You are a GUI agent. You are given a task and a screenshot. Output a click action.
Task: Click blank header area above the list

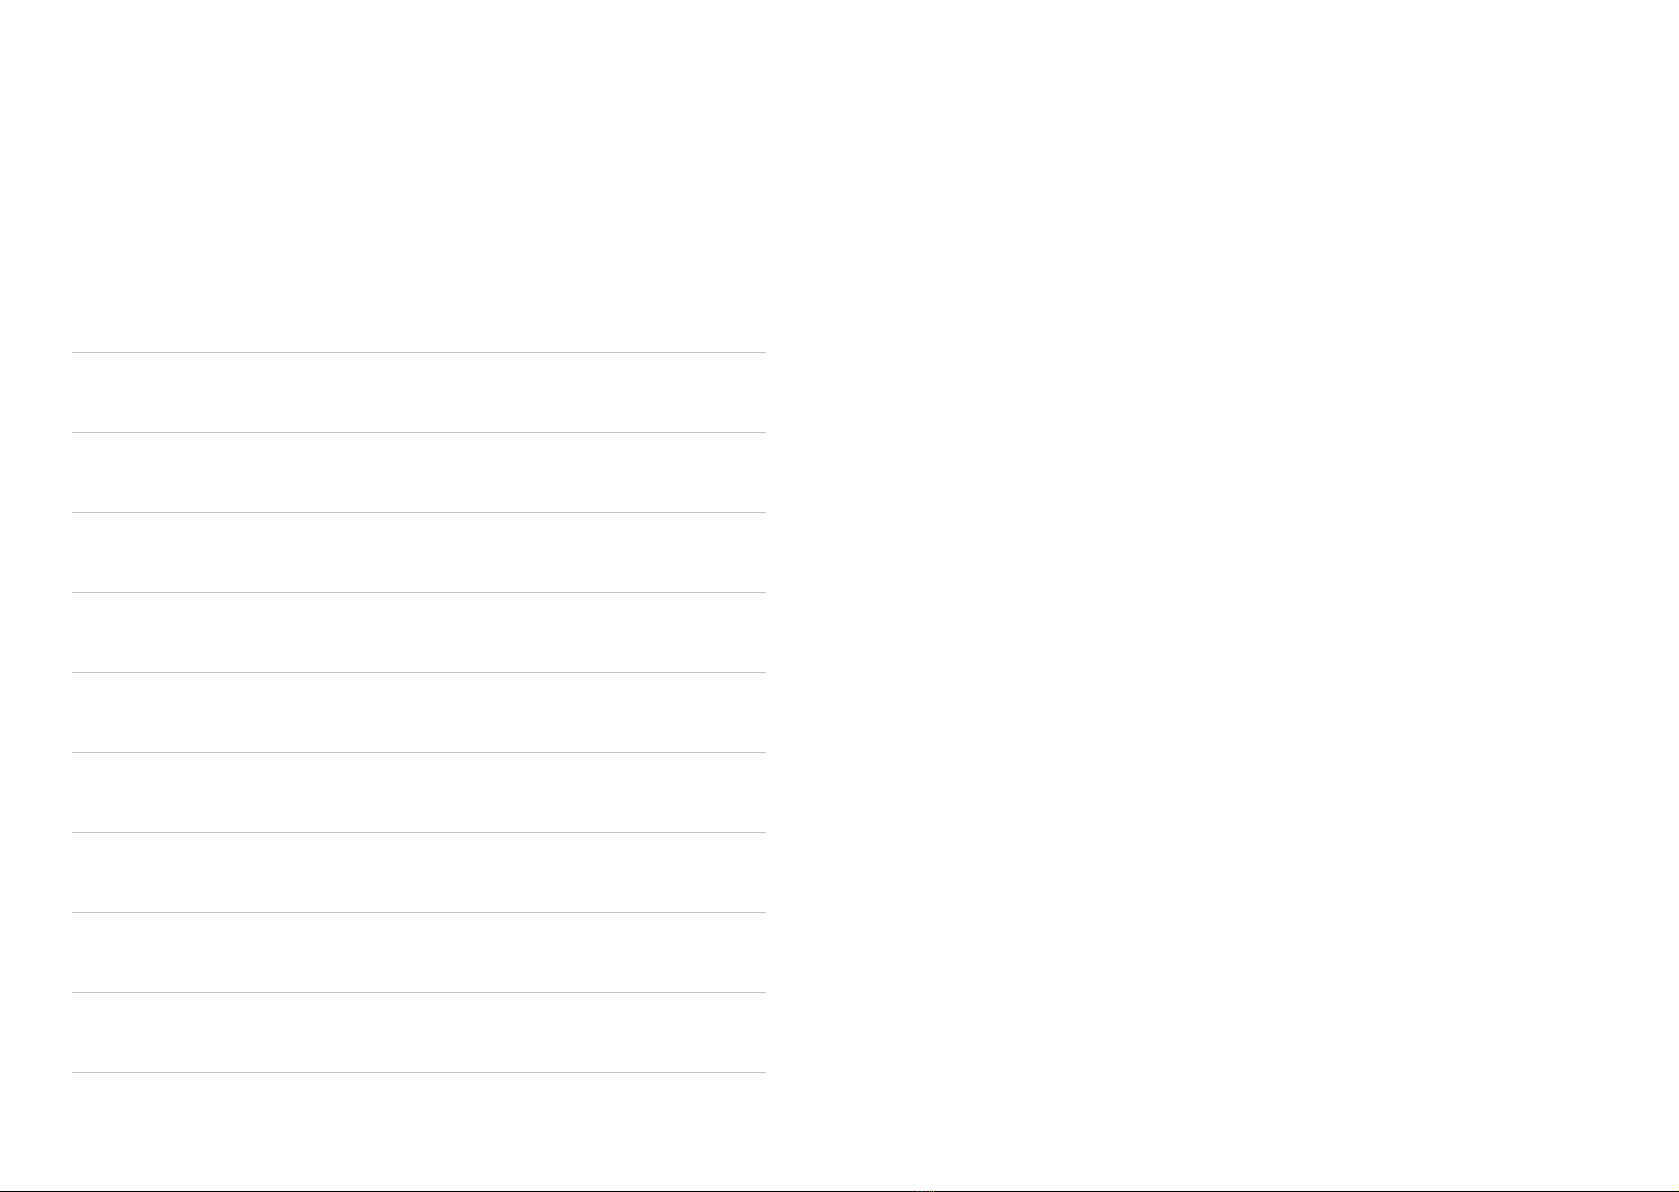click(x=418, y=175)
